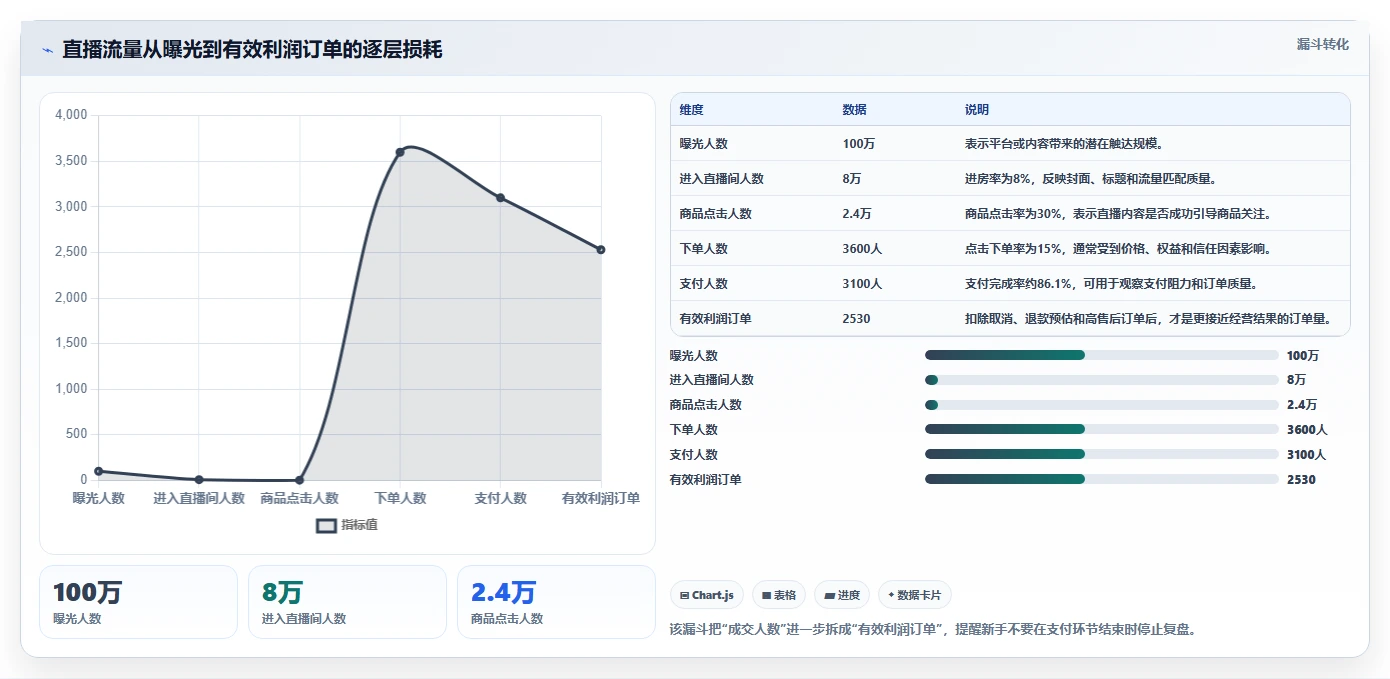Click the 曝光人数 cell in the table
The image size is (1390, 679).
[x=704, y=144]
